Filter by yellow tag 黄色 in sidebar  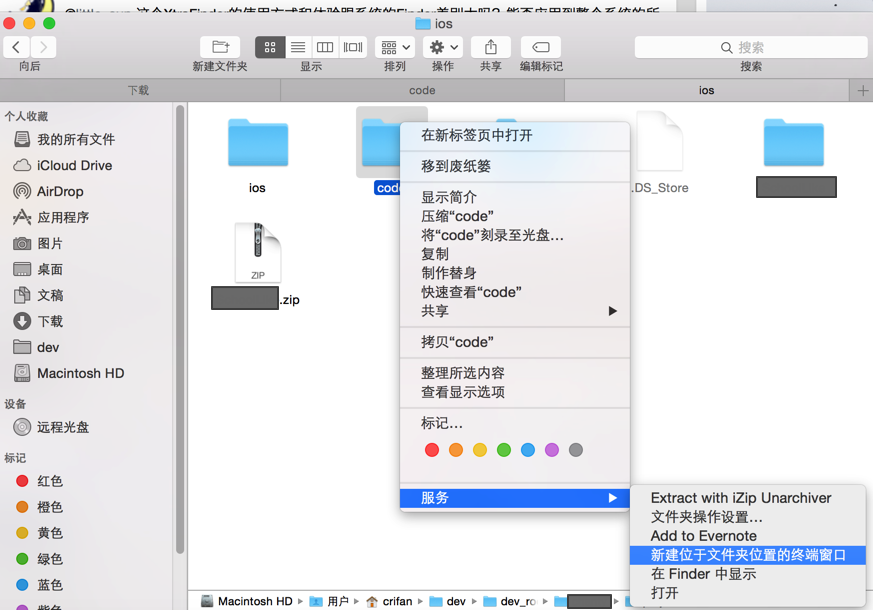point(50,533)
